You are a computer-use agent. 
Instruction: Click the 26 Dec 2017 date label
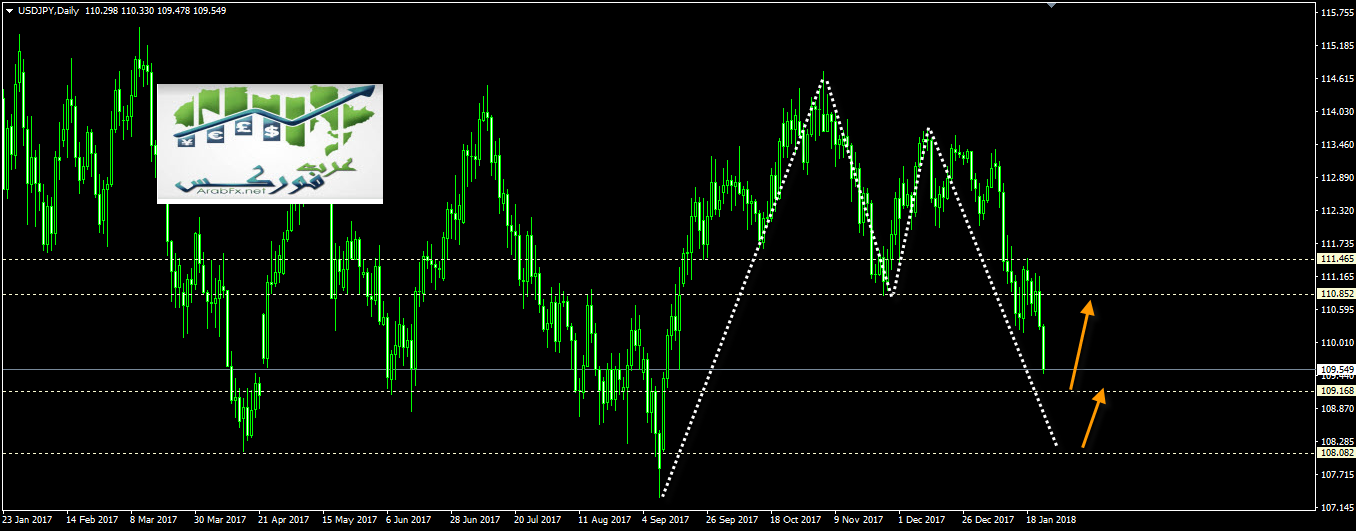pos(987,521)
